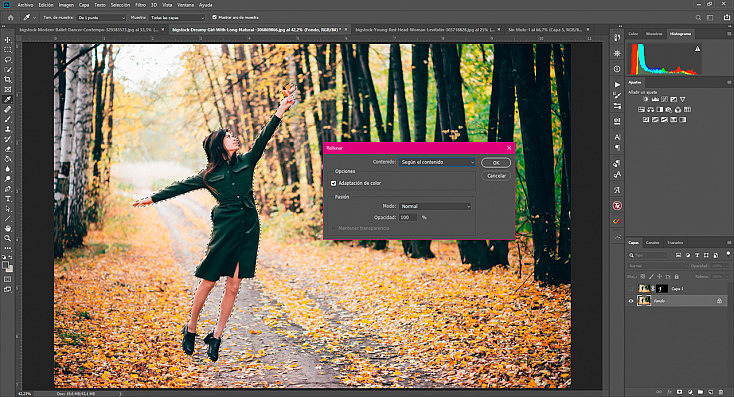
Task: Open the Capas panel menu
Action: (728, 243)
